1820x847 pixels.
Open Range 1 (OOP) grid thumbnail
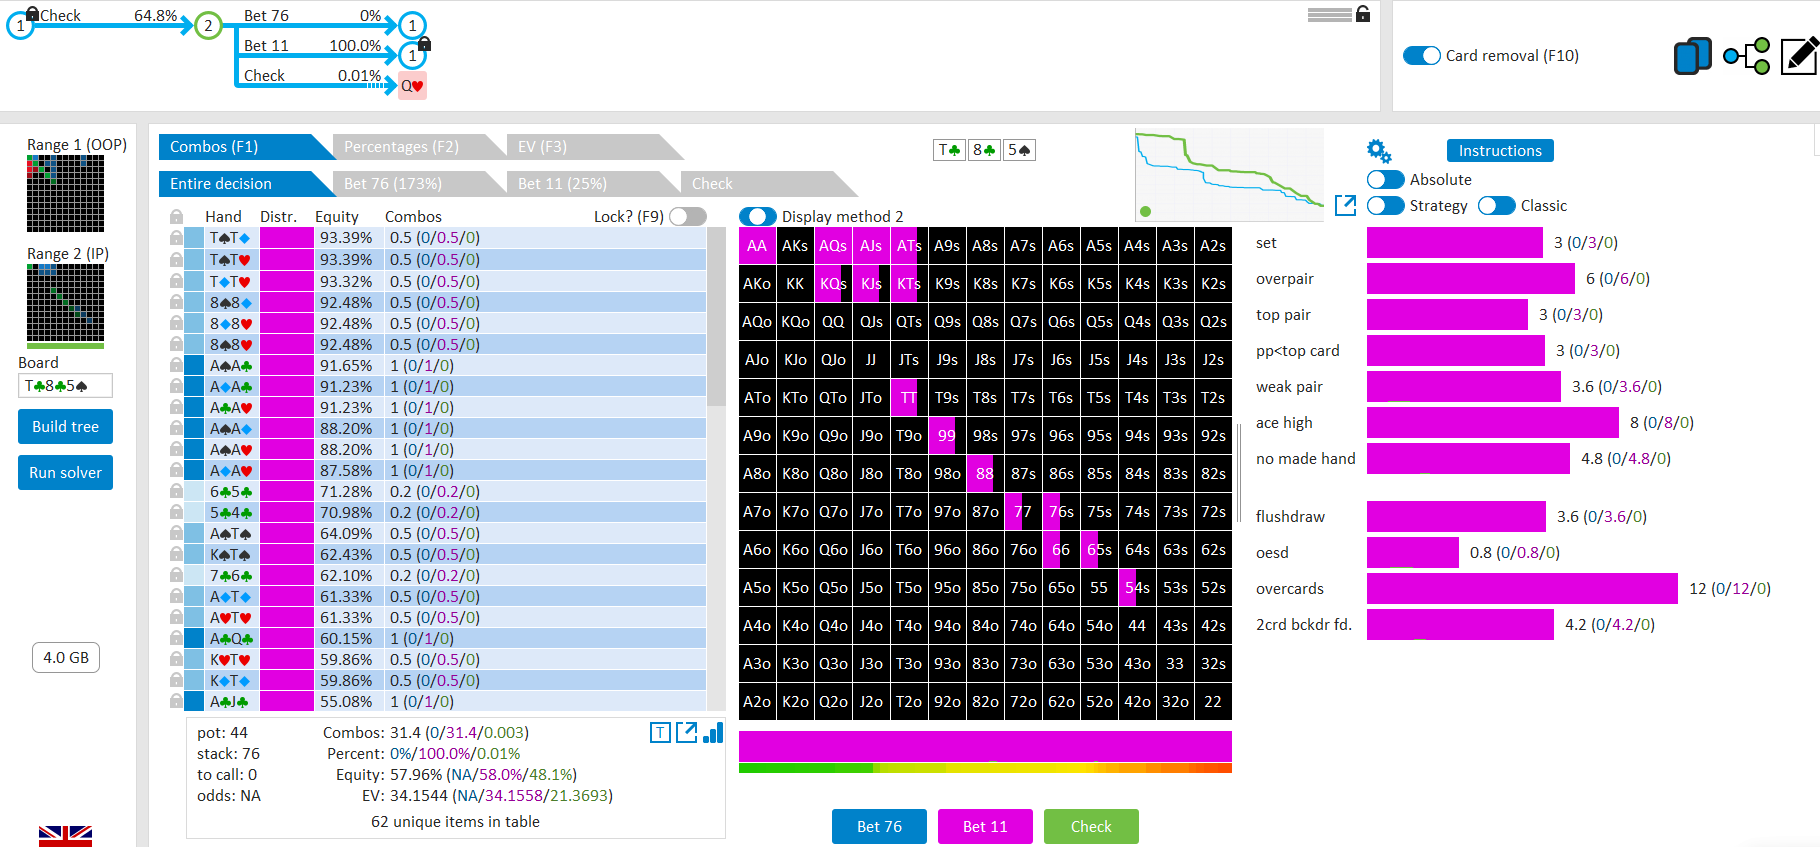(x=65, y=193)
